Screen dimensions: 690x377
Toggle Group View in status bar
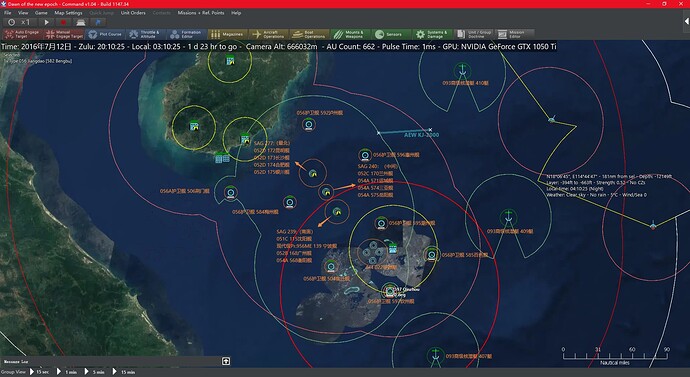pos(13,372)
